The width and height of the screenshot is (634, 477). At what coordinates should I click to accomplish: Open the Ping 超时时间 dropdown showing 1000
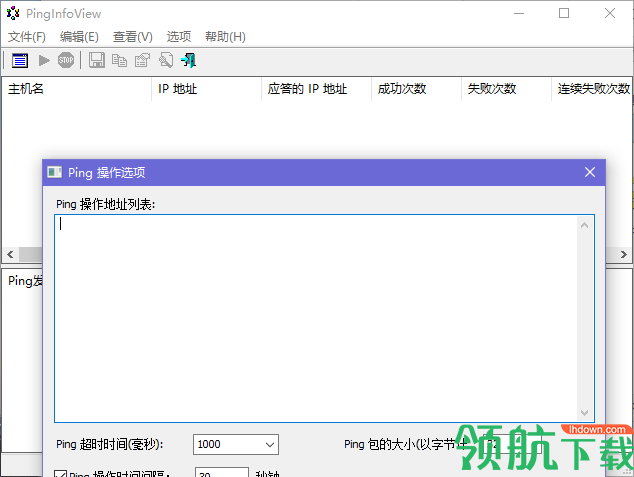[x=236, y=445]
